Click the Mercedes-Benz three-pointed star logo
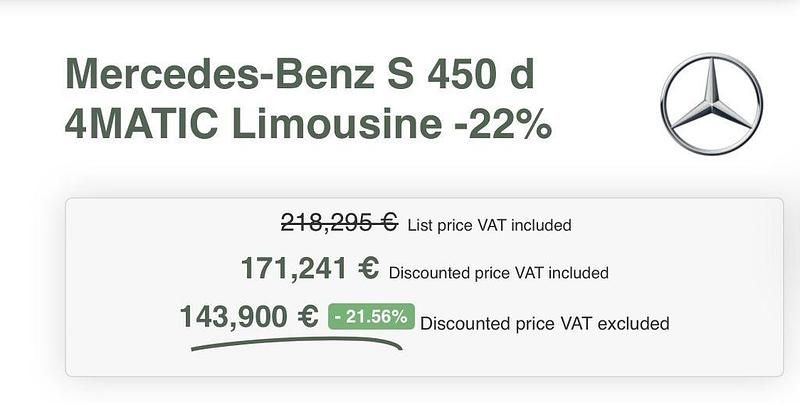Image resolution: width=800 pixels, height=403 pixels. [x=711, y=105]
